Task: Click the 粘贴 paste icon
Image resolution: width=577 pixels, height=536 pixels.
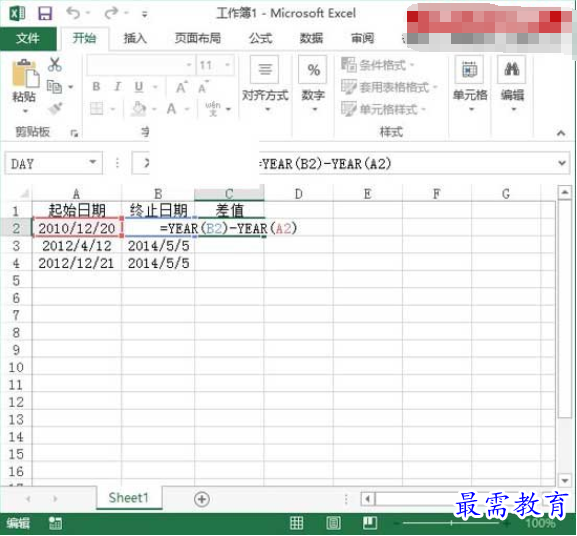Action: 25,74
